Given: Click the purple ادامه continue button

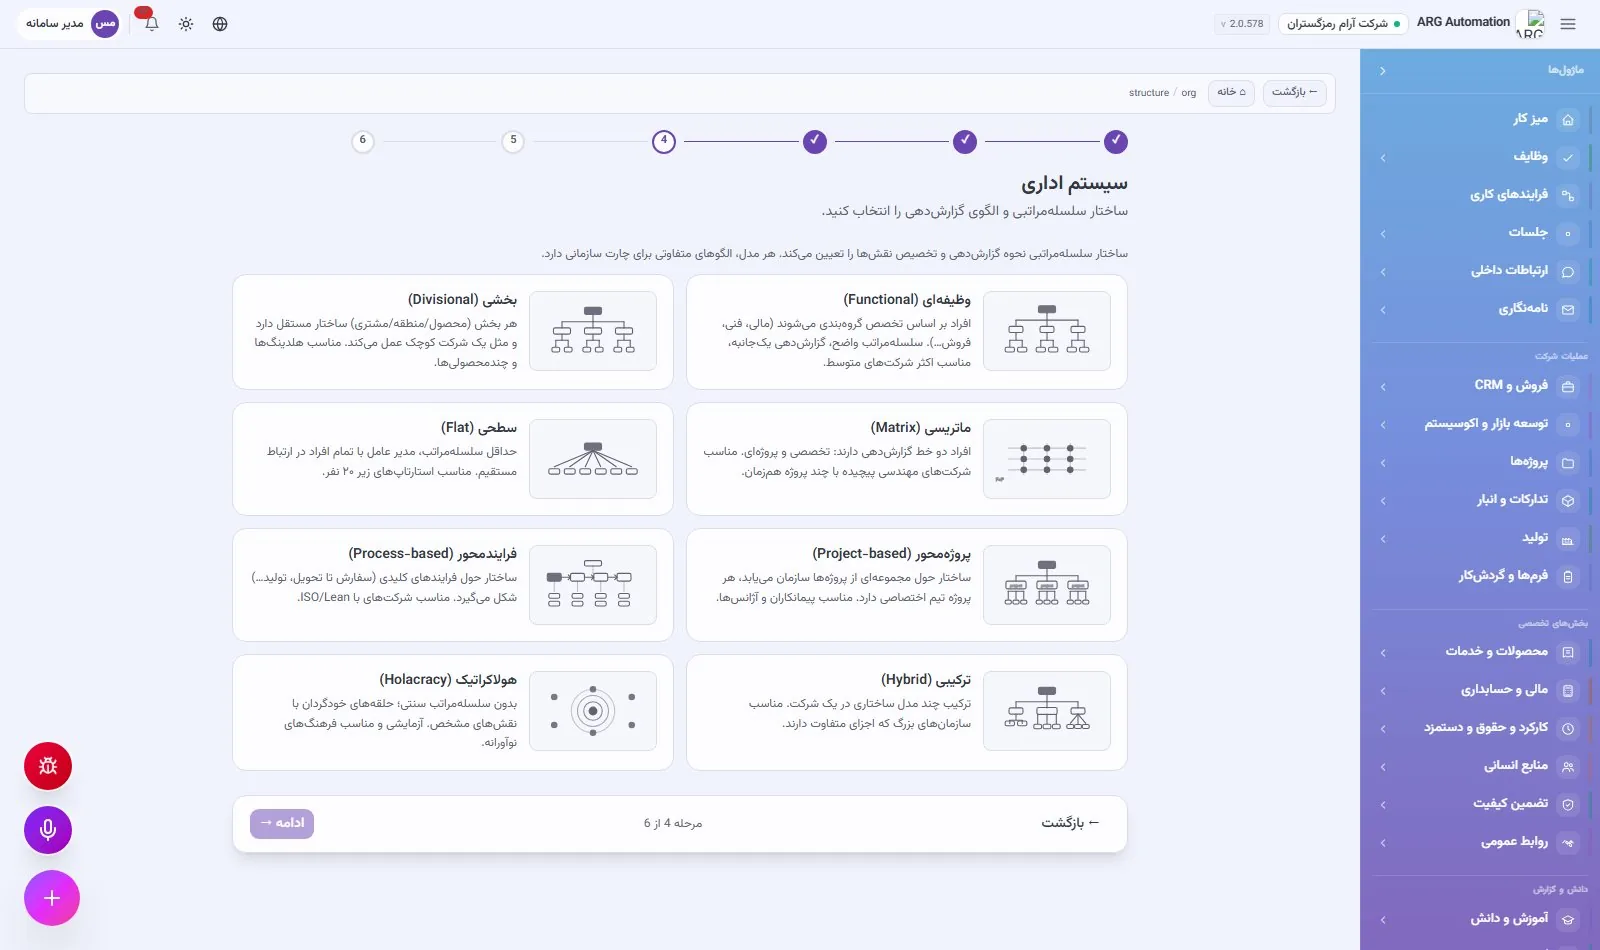Looking at the screenshot, I should [282, 823].
